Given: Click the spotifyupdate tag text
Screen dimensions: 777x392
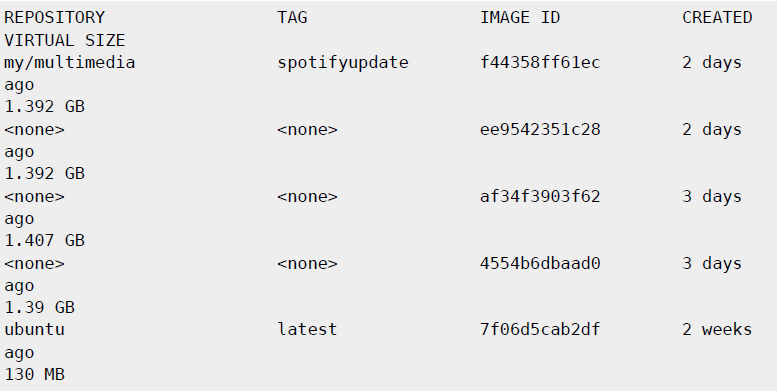Looking at the screenshot, I should (x=343, y=63).
